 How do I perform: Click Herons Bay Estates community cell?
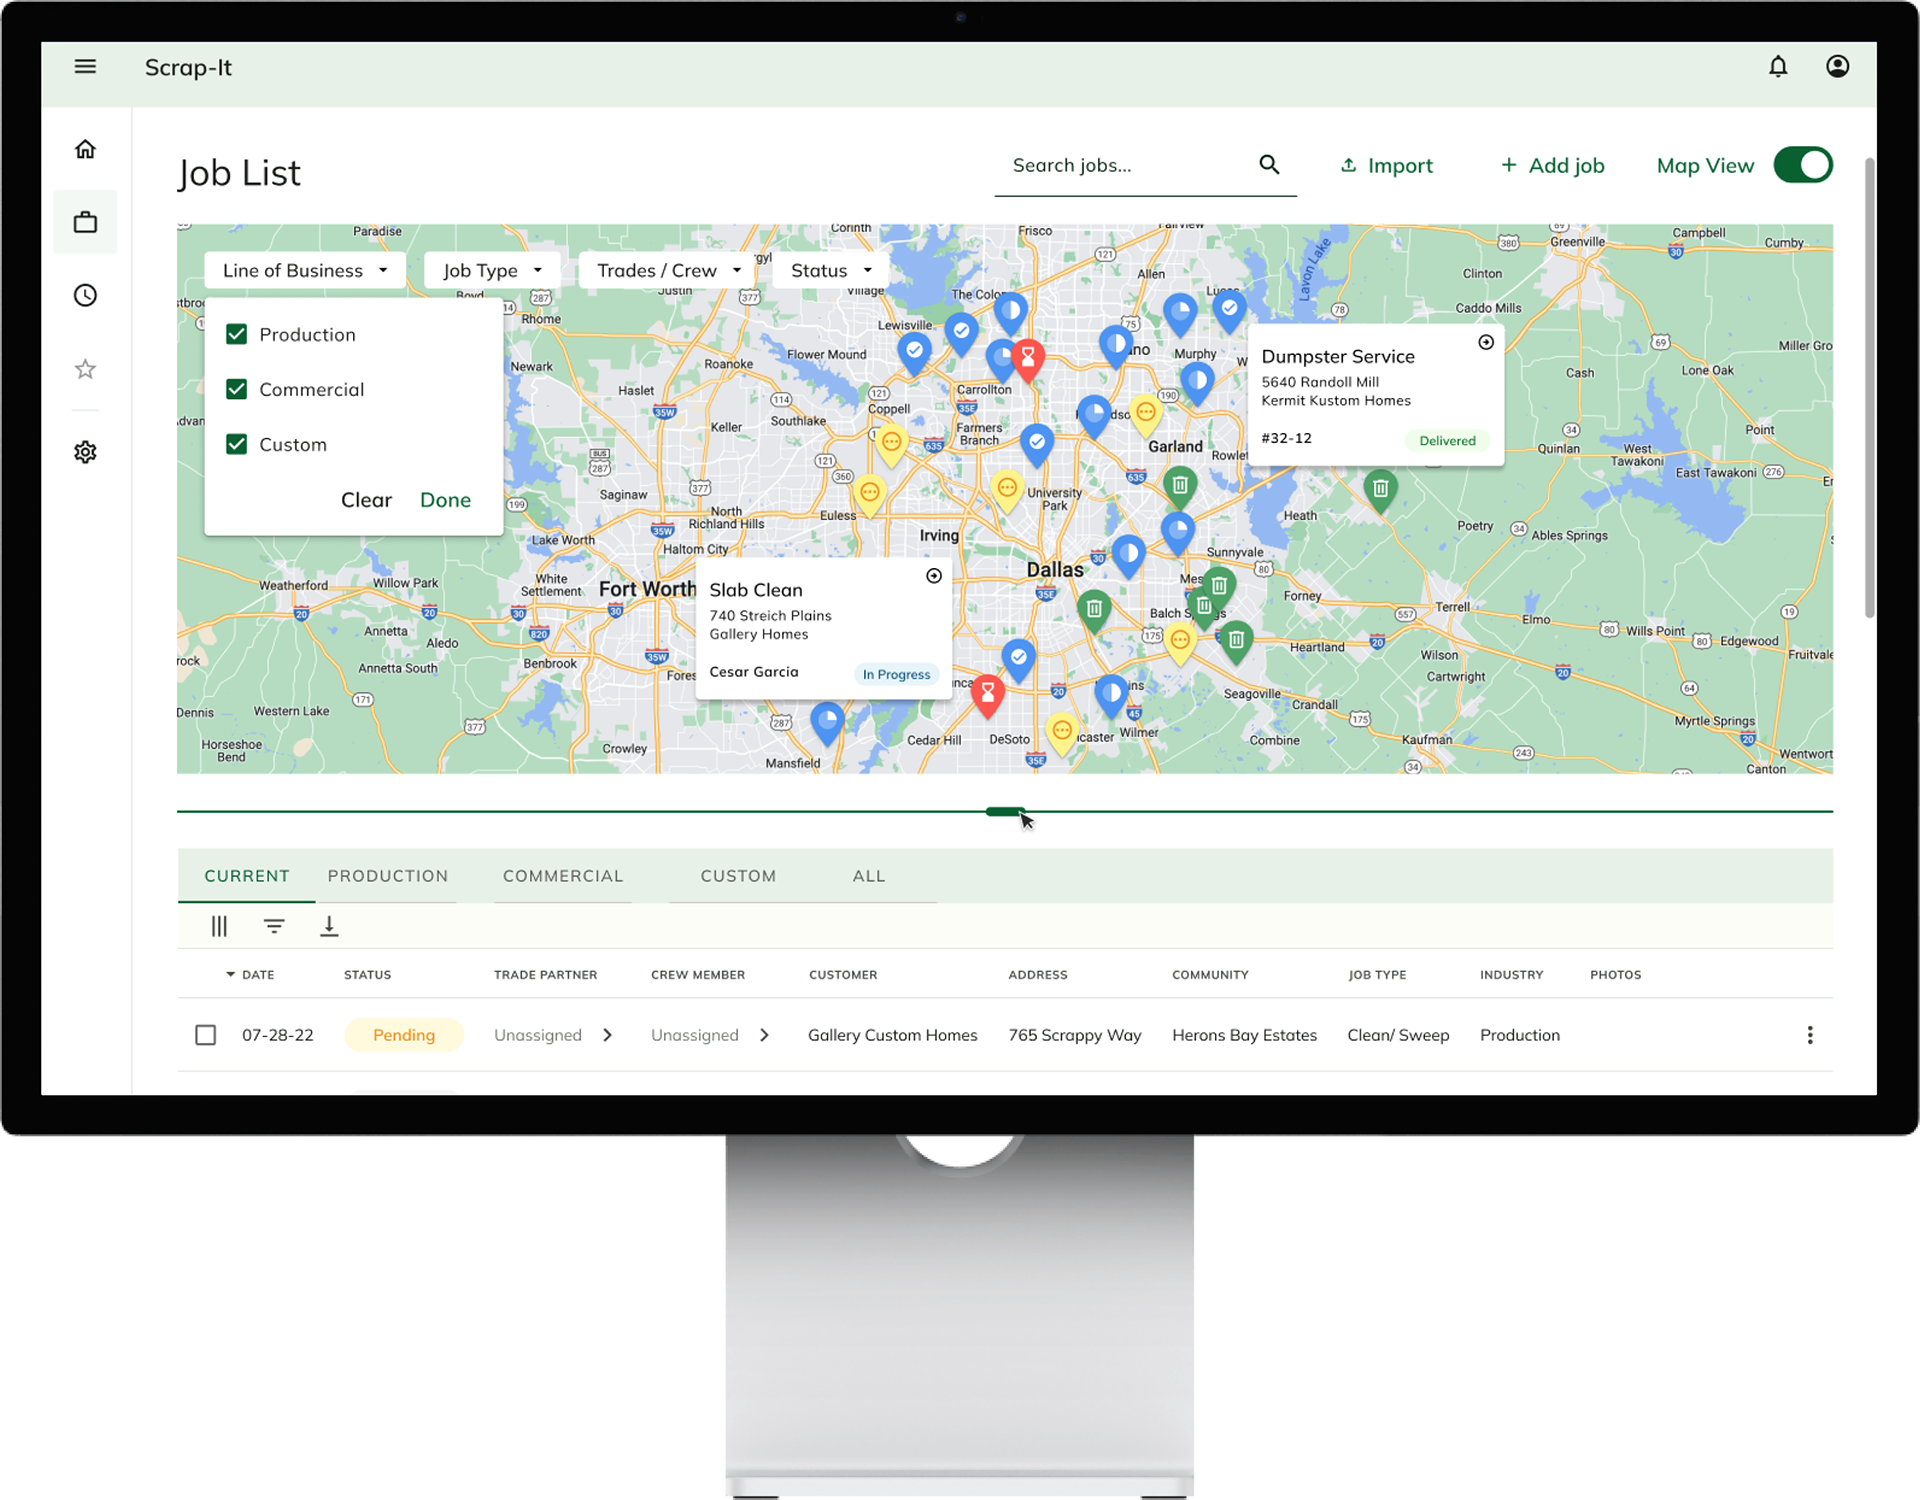click(1244, 1035)
